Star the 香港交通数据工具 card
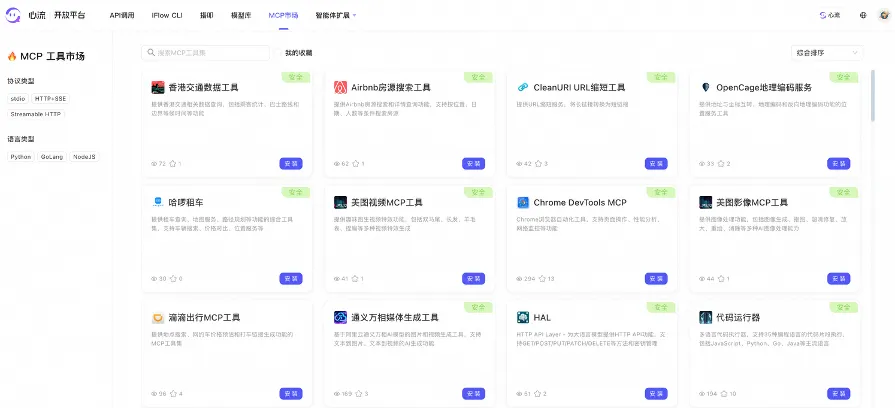Viewport: 896px width, 408px height. pos(173,164)
